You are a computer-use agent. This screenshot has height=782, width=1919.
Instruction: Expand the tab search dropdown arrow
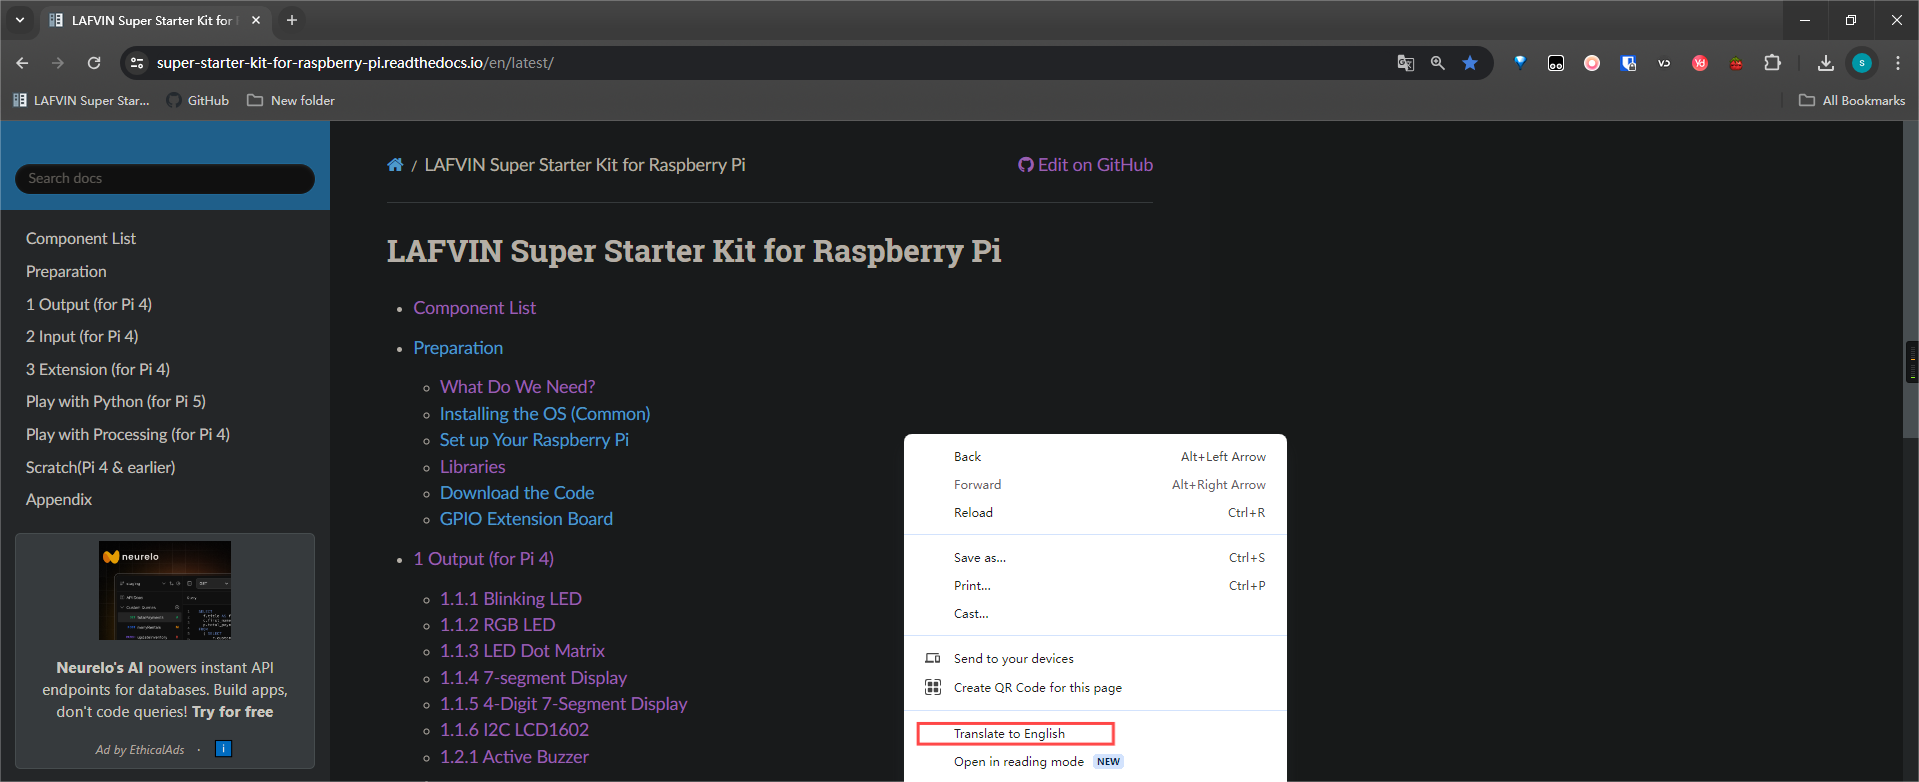click(19, 20)
